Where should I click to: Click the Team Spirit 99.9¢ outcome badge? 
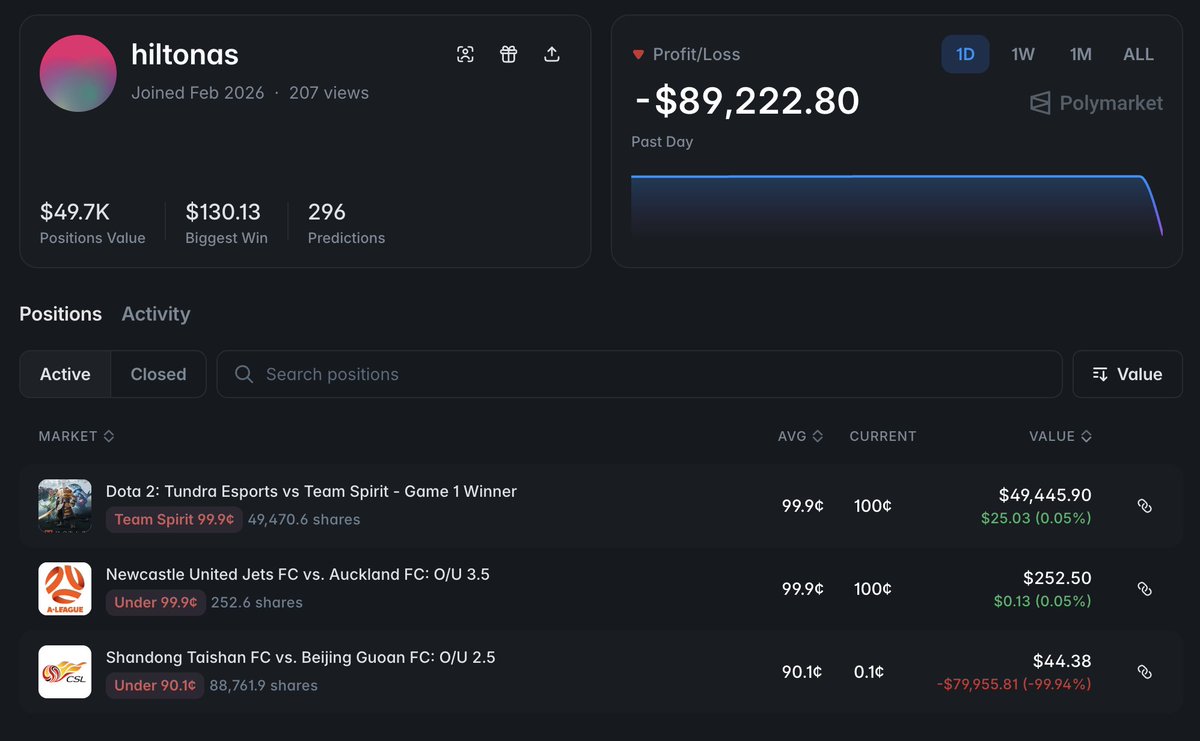174,519
